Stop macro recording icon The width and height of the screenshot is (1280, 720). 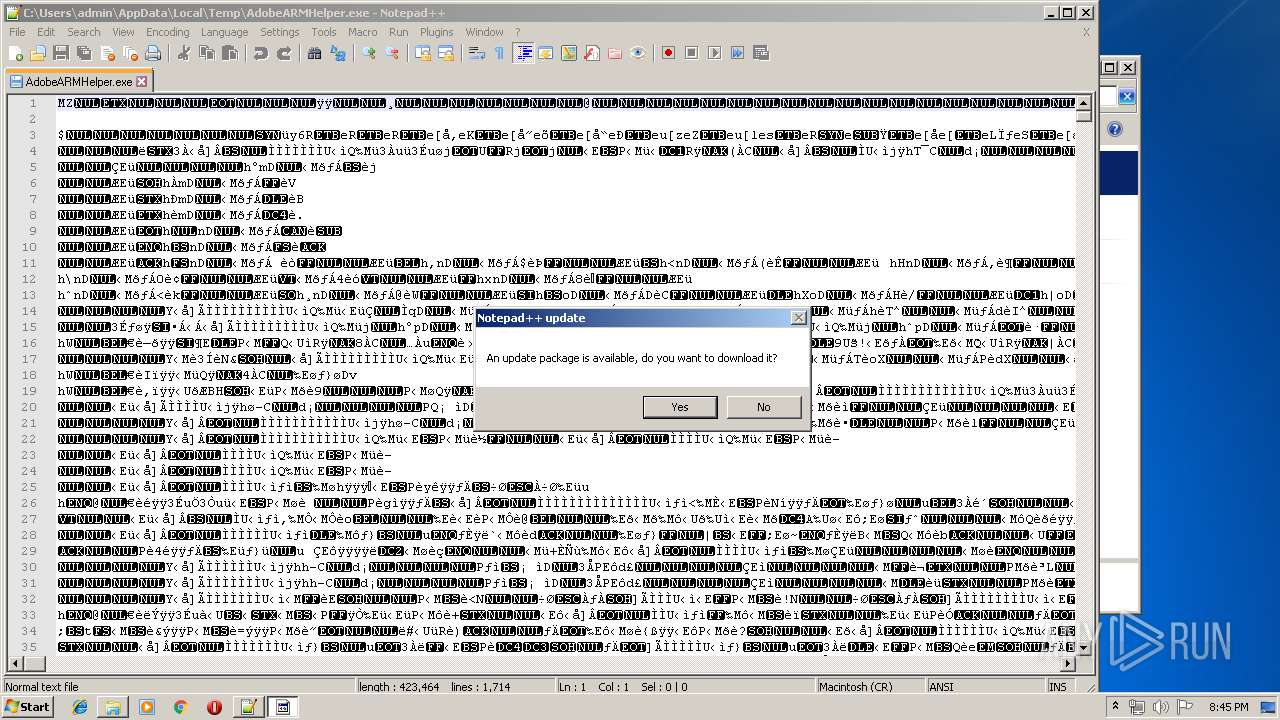click(x=691, y=53)
